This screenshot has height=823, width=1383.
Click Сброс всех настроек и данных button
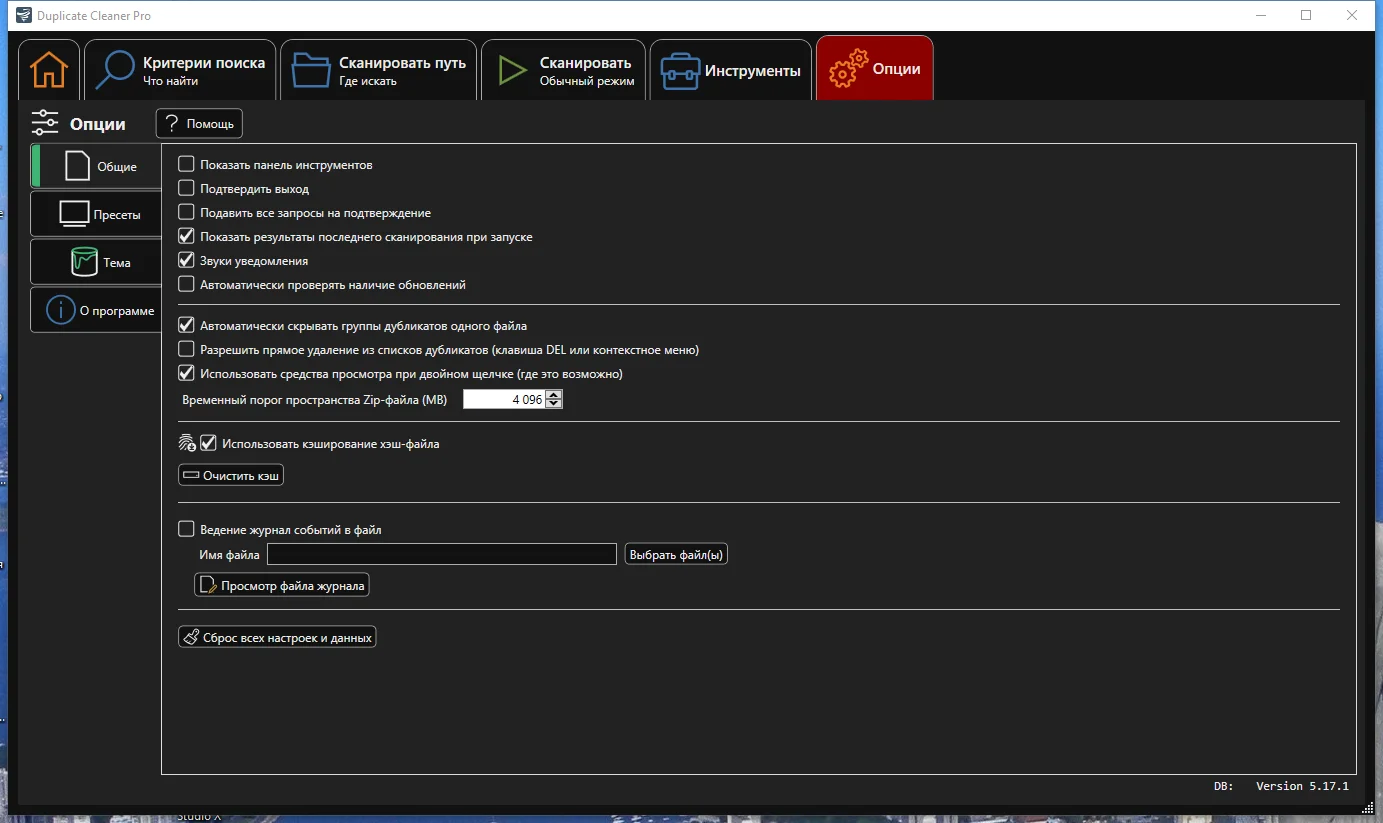pyautogui.click(x=277, y=637)
